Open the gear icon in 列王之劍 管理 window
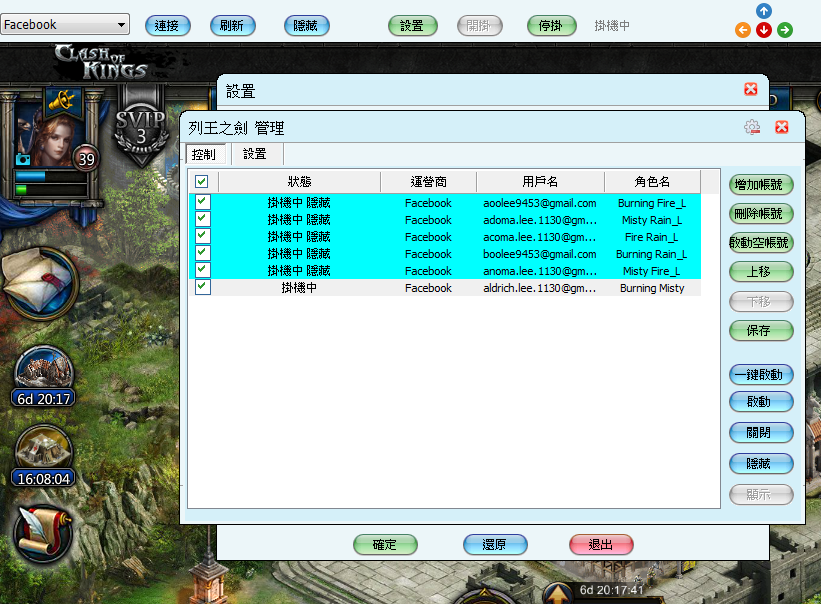The width and height of the screenshot is (821, 604). [752, 127]
